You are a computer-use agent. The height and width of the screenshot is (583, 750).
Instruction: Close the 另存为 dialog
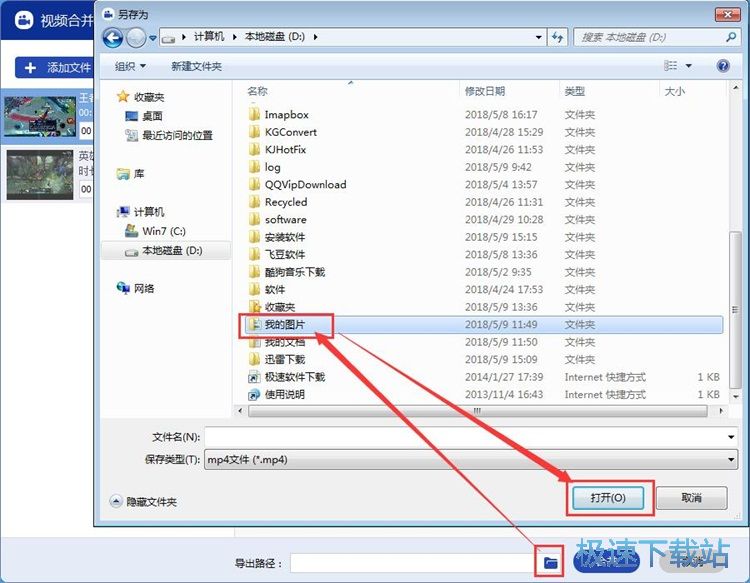tap(728, 15)
